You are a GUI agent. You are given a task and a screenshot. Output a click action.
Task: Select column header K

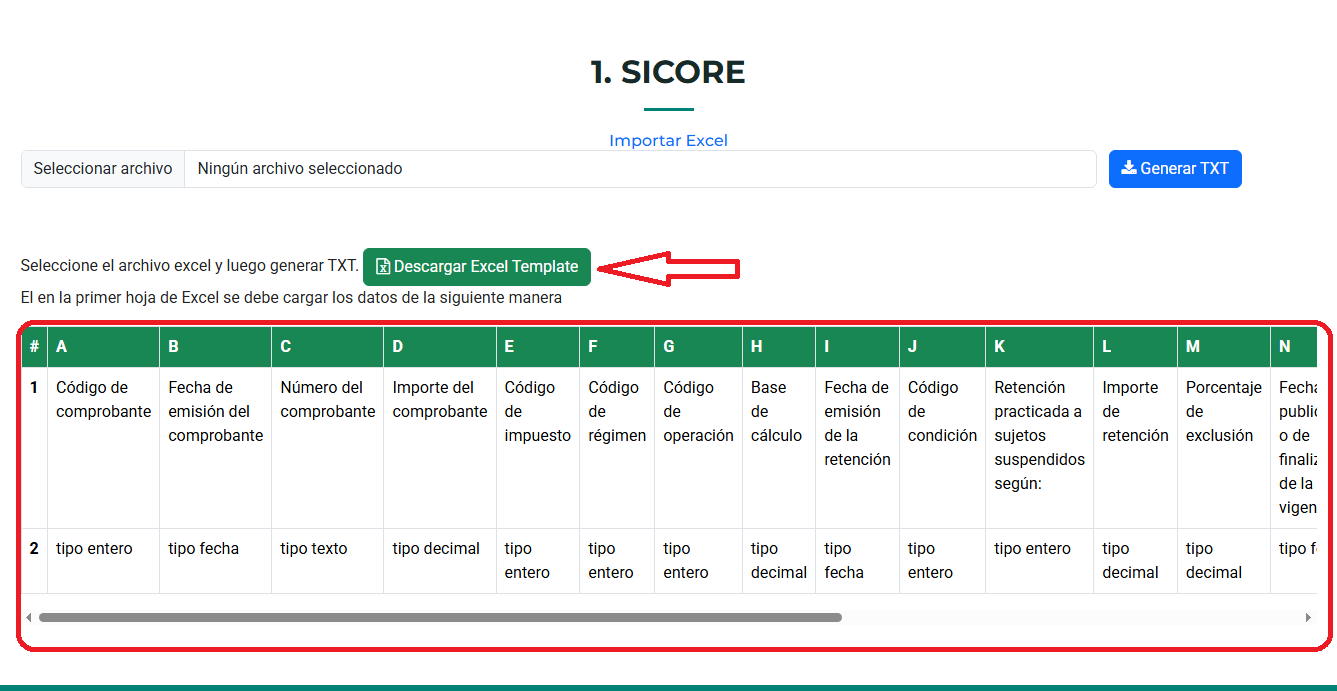[1039, 347]
